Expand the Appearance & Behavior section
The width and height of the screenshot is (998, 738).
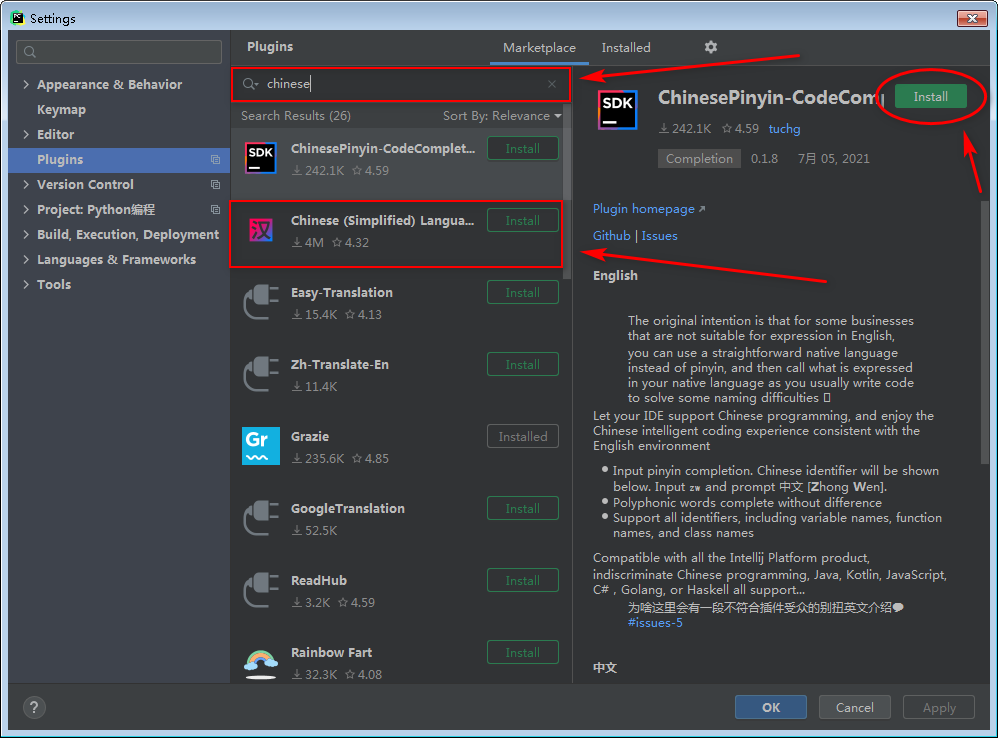pyautogui.click(x=26, y=84)
